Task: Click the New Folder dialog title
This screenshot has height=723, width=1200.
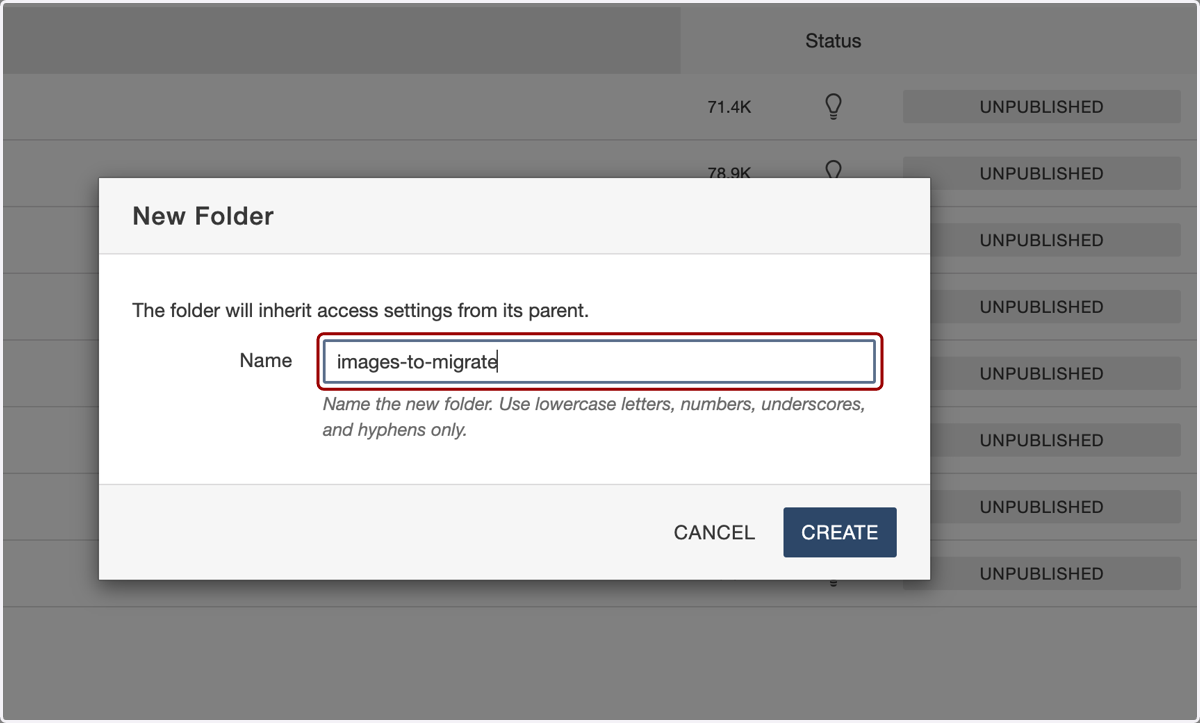Action: (203, 216)
